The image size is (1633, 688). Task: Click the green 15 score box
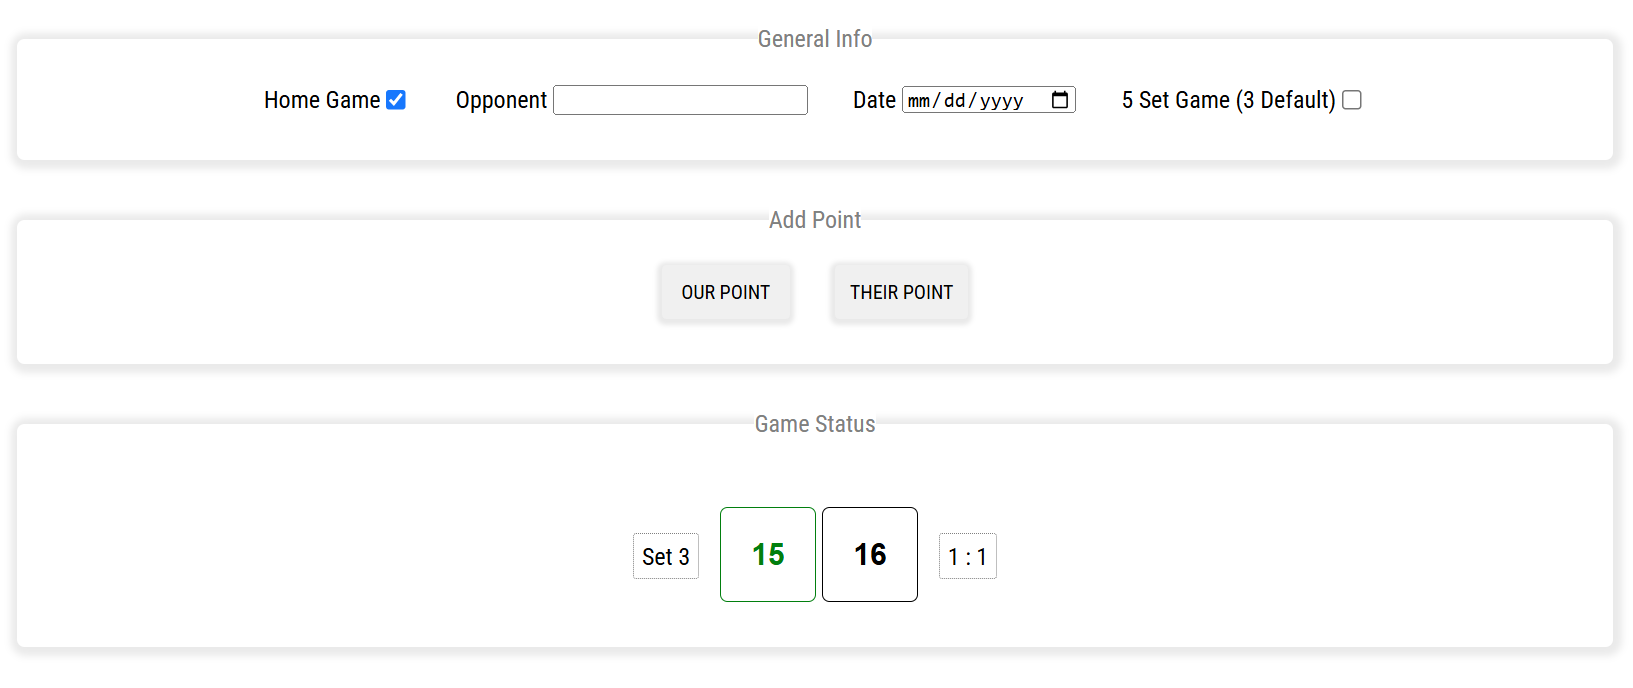pyautogui.click(x=768, y=554)
